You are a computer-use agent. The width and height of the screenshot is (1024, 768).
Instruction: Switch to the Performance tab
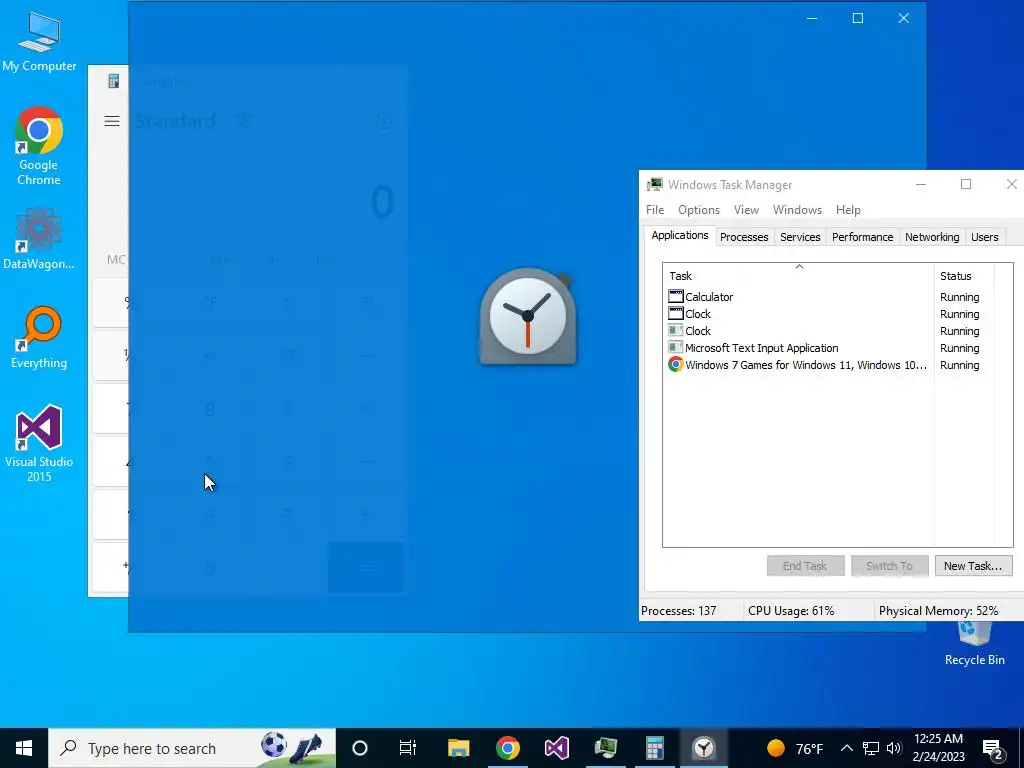coord(862,237)
